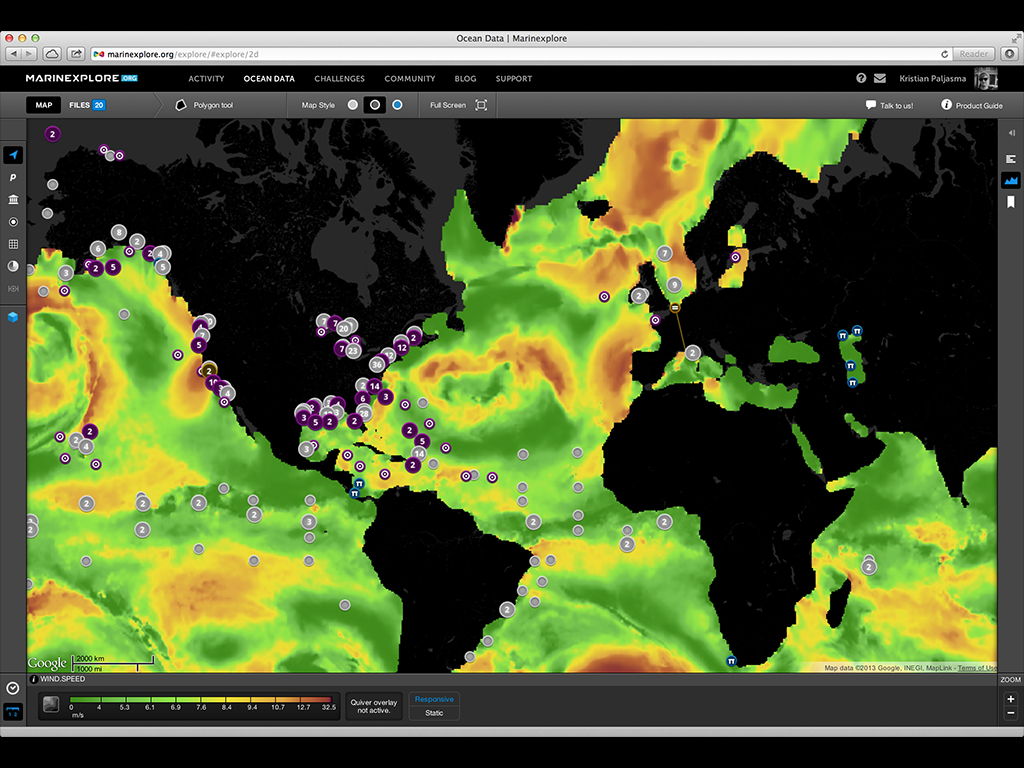Choose the blue map style option
Image resolution: width=1024 pixels, height=768 pixels.
click(x=397, y=105)
